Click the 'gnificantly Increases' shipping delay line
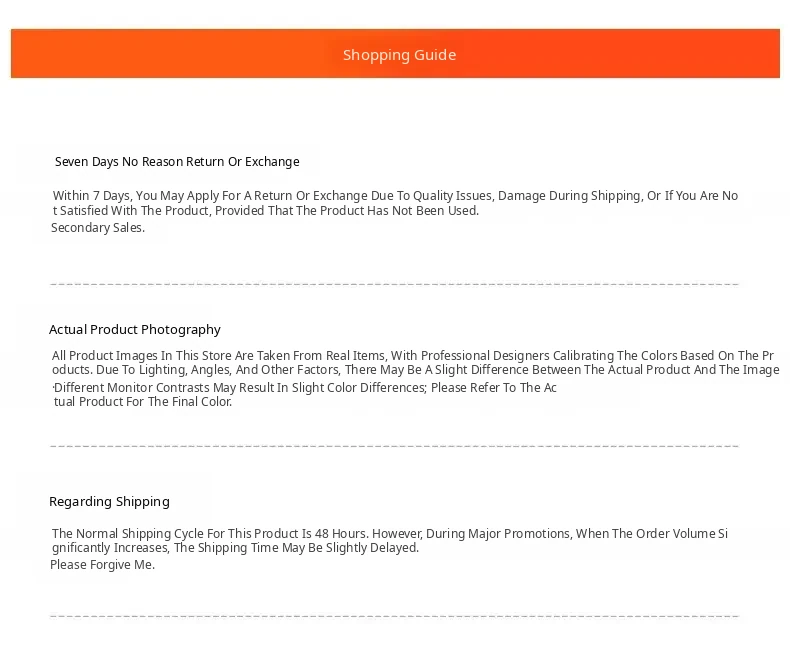The height and width of the screenshot is (672, 790). click(x=235, y=548)
